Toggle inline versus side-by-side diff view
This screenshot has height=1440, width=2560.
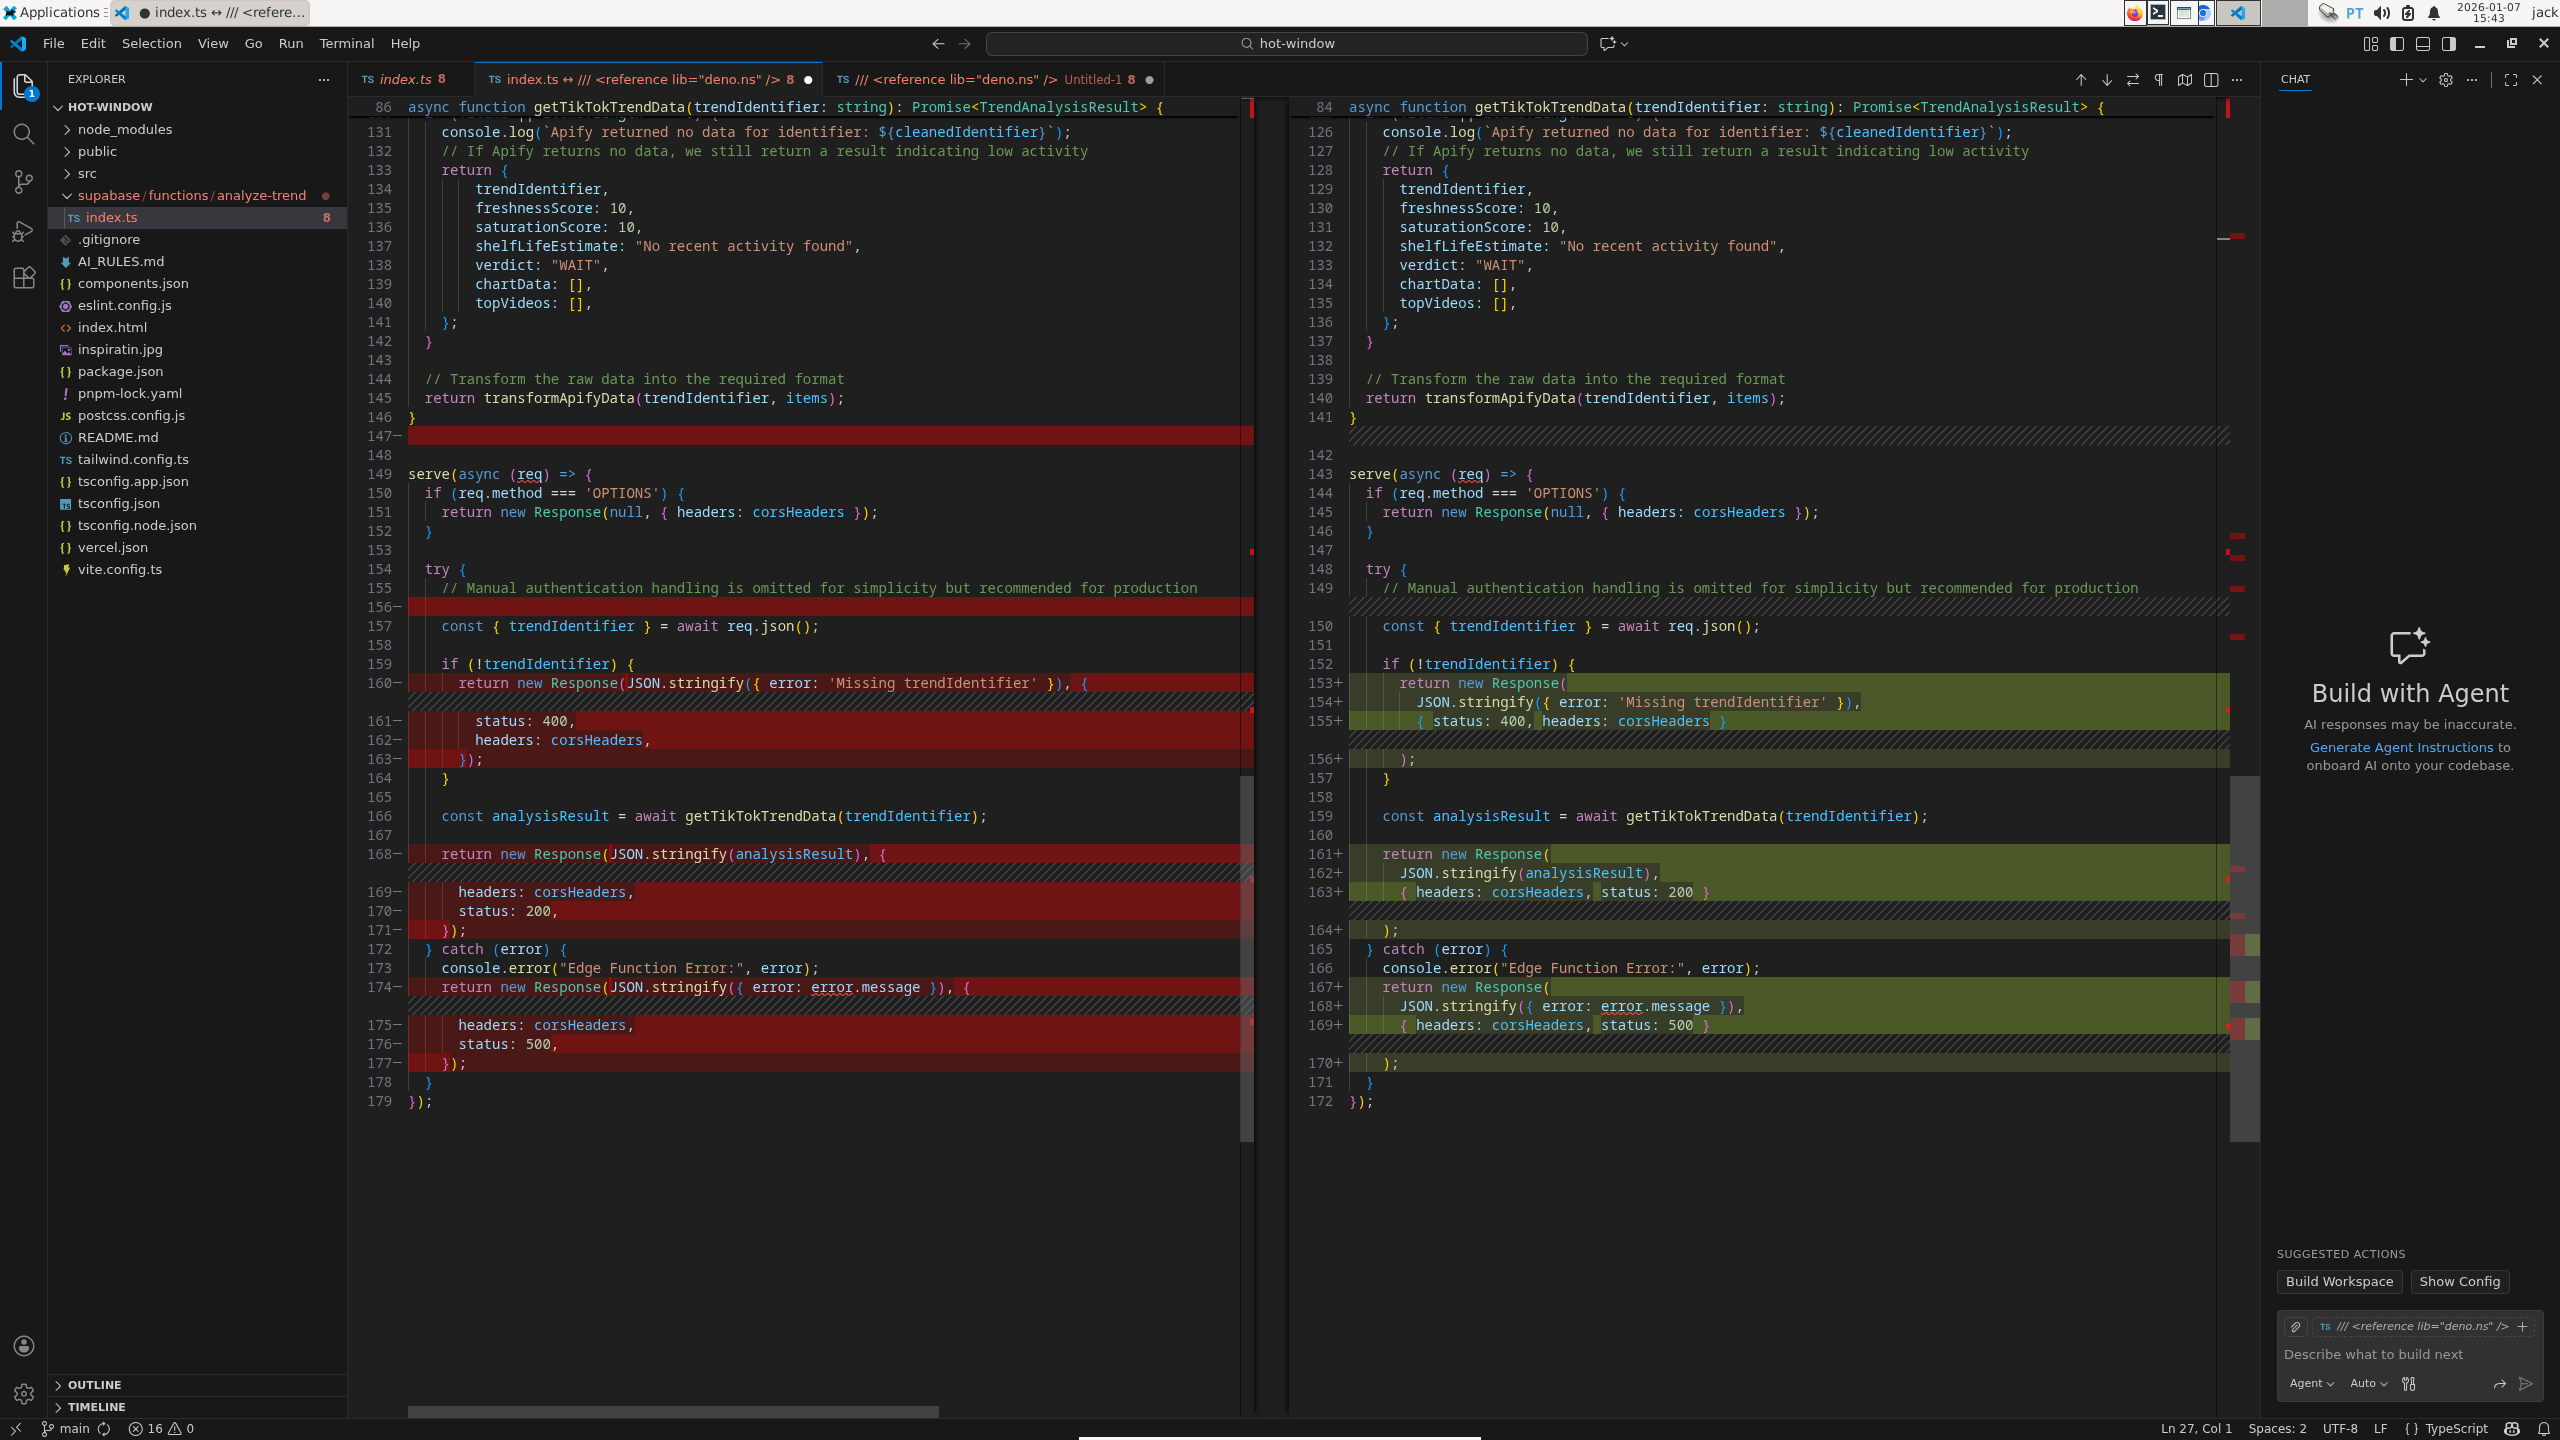click(2211, 80)
